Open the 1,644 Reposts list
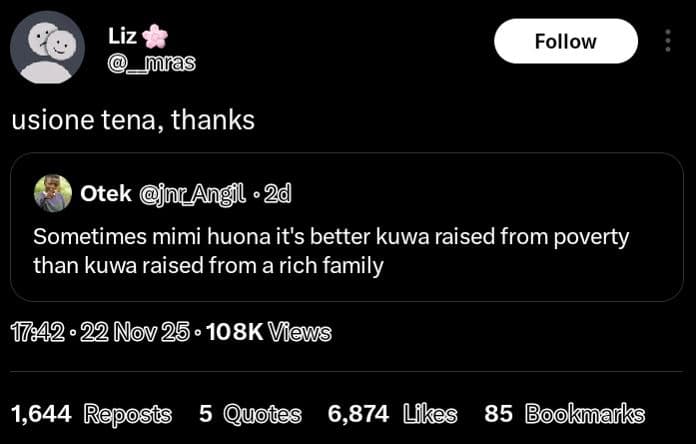This screenshot has width=696, height=444. (x=90, y=414)
